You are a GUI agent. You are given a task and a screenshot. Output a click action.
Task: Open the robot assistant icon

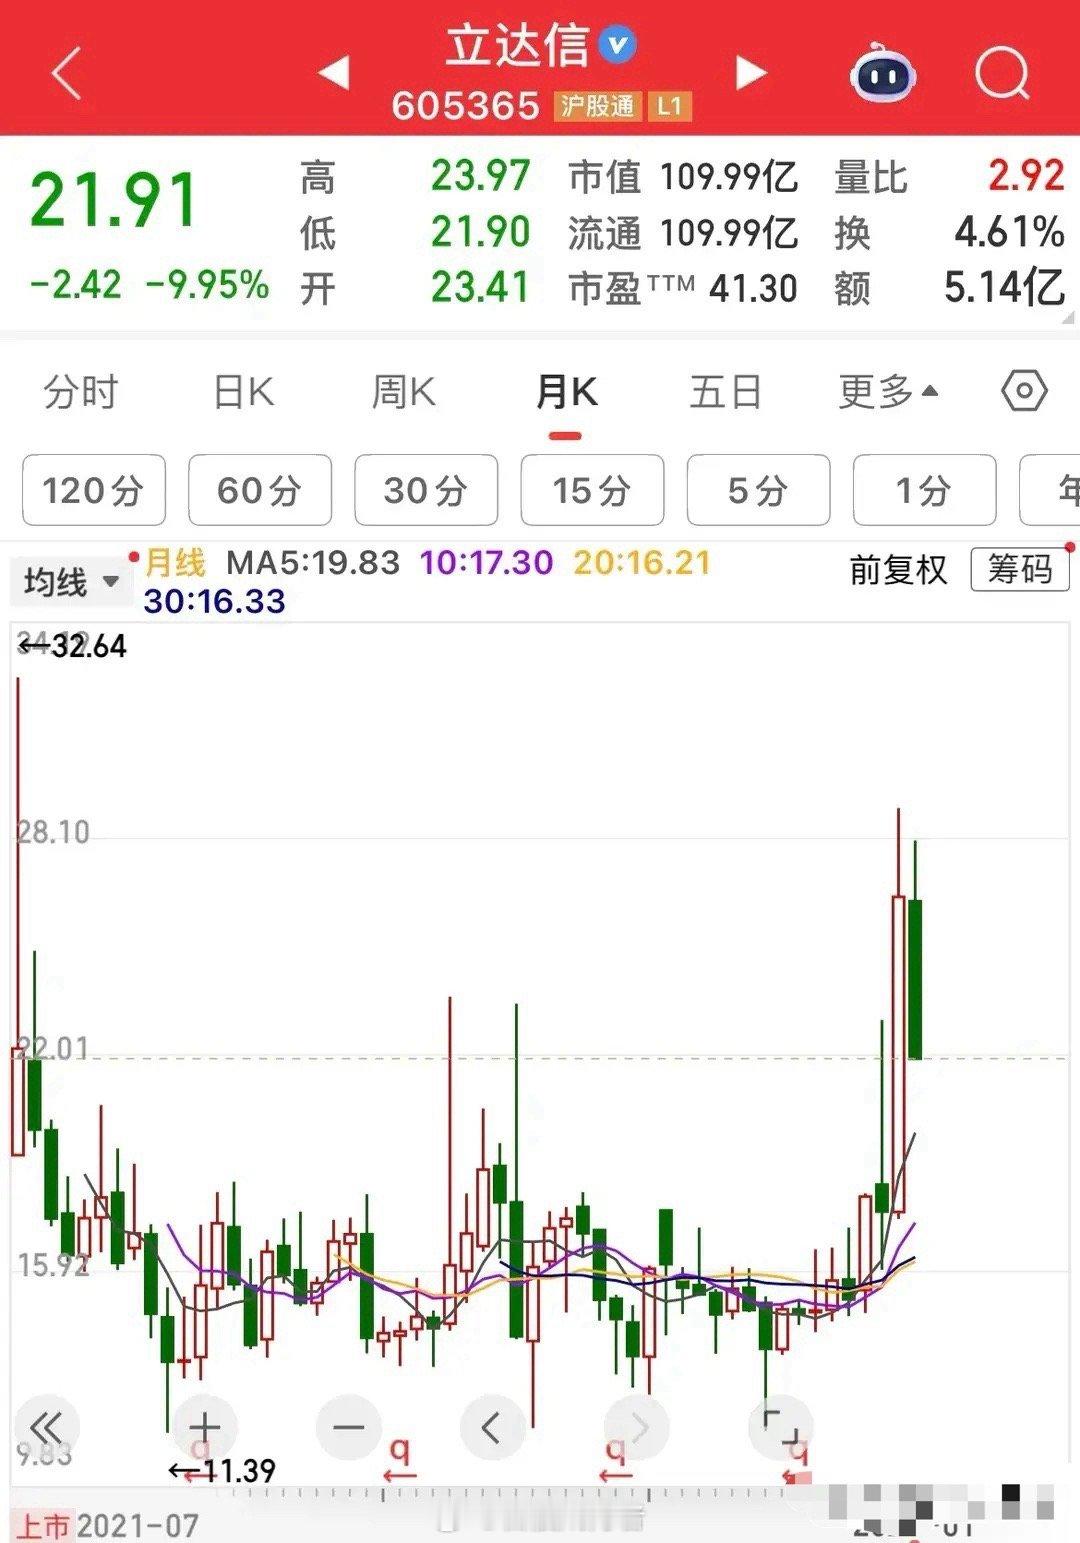pyautogui.click(x=882, y=72)
